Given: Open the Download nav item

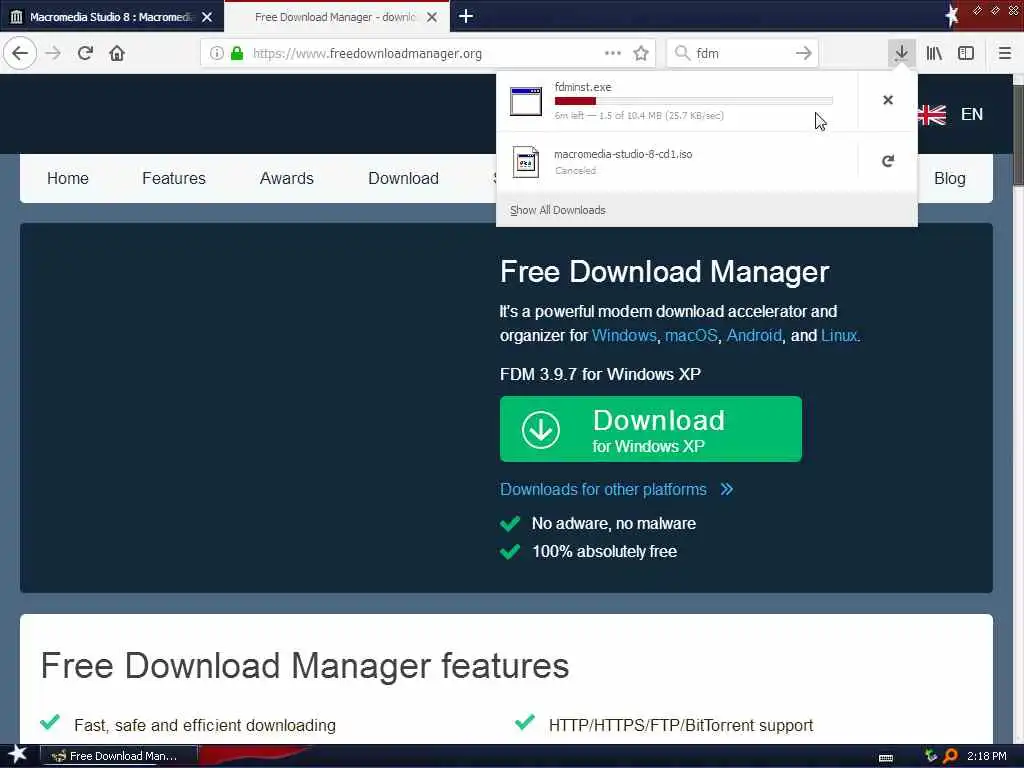Looking at the screenshot, I should pos(404,178).
